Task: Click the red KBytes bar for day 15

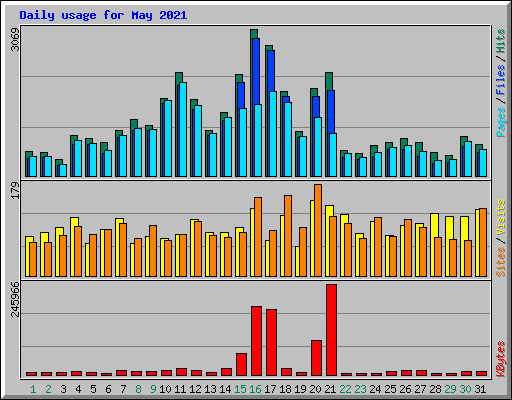Action: [241, 364]
